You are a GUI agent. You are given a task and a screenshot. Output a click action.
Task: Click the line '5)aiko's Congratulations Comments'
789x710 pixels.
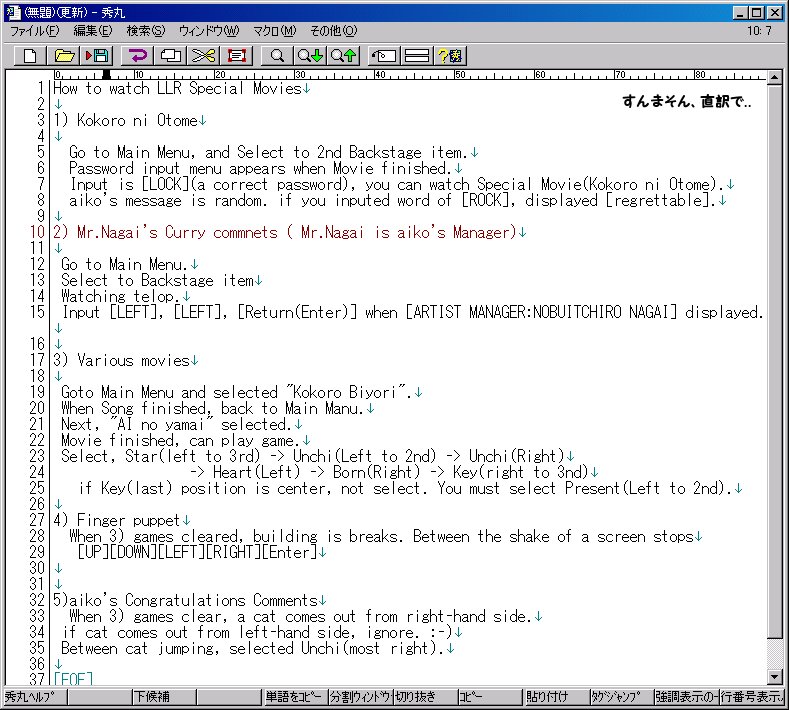pyautogui.click(x=185, y=600)
